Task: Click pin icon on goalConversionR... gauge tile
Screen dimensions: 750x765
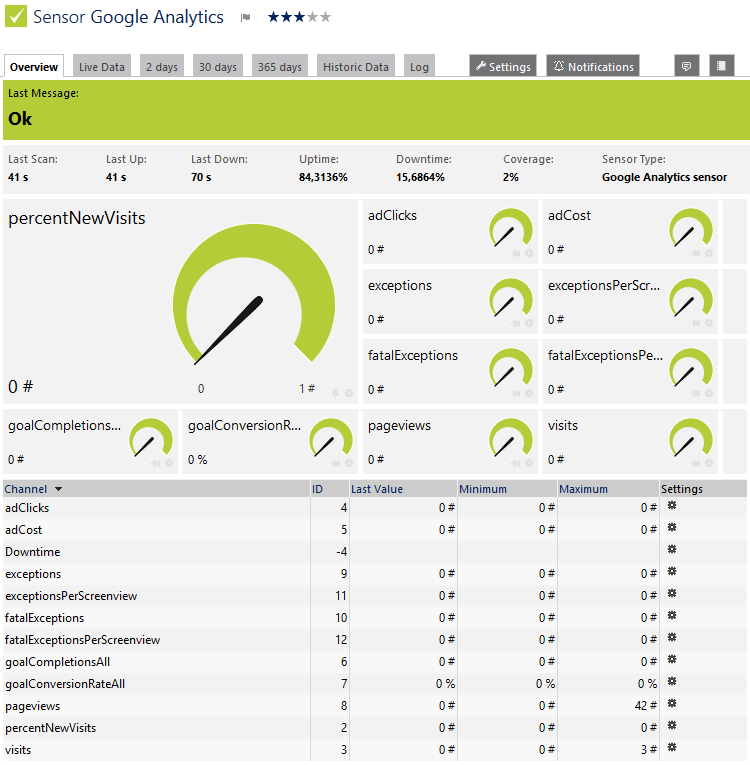Action: (335, 463)
